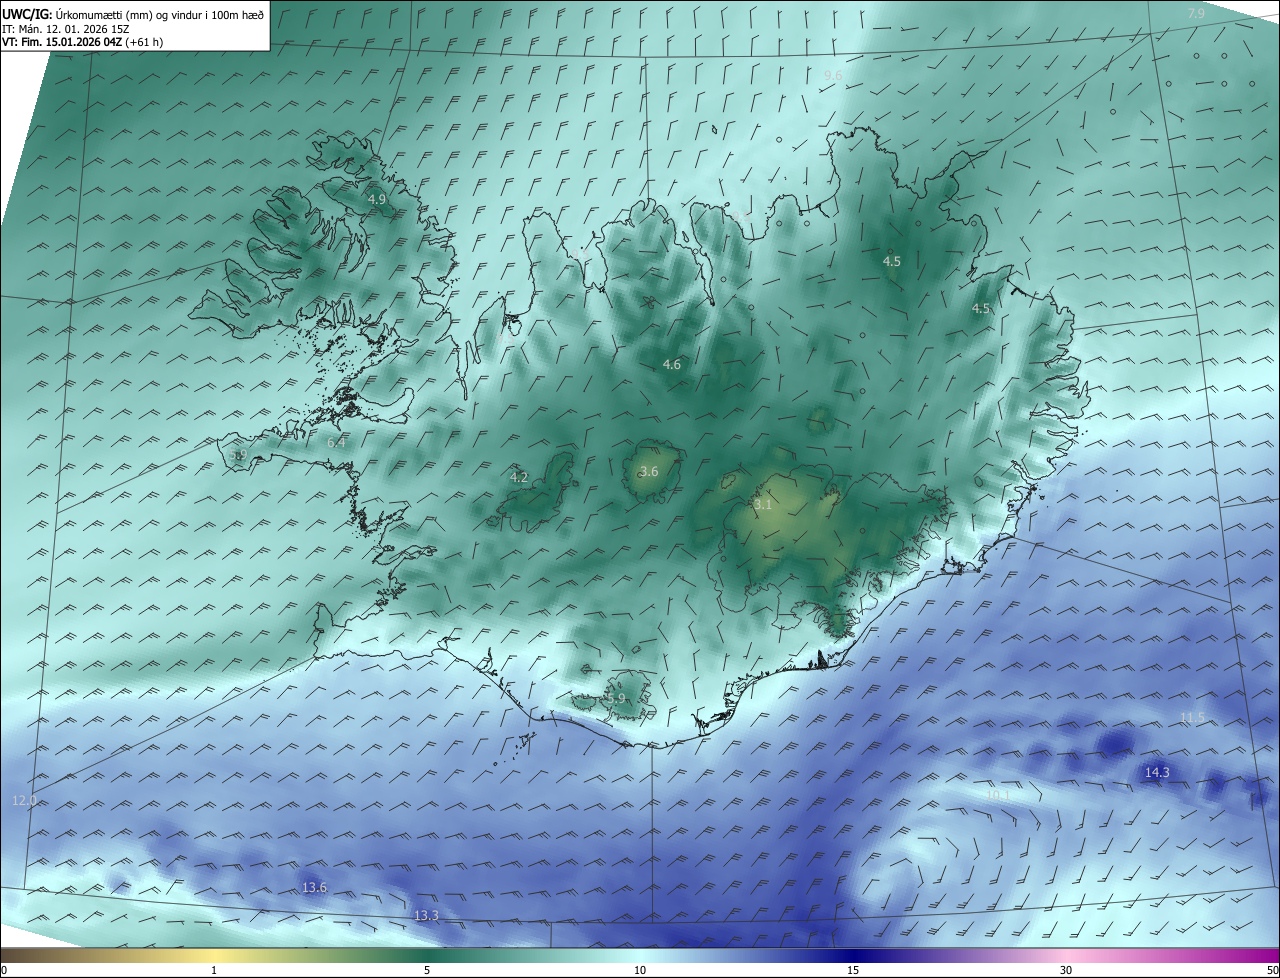Click the 13.6 value label on the map
The width and height of the screenshot is (1280, 978).
(314, 888)
